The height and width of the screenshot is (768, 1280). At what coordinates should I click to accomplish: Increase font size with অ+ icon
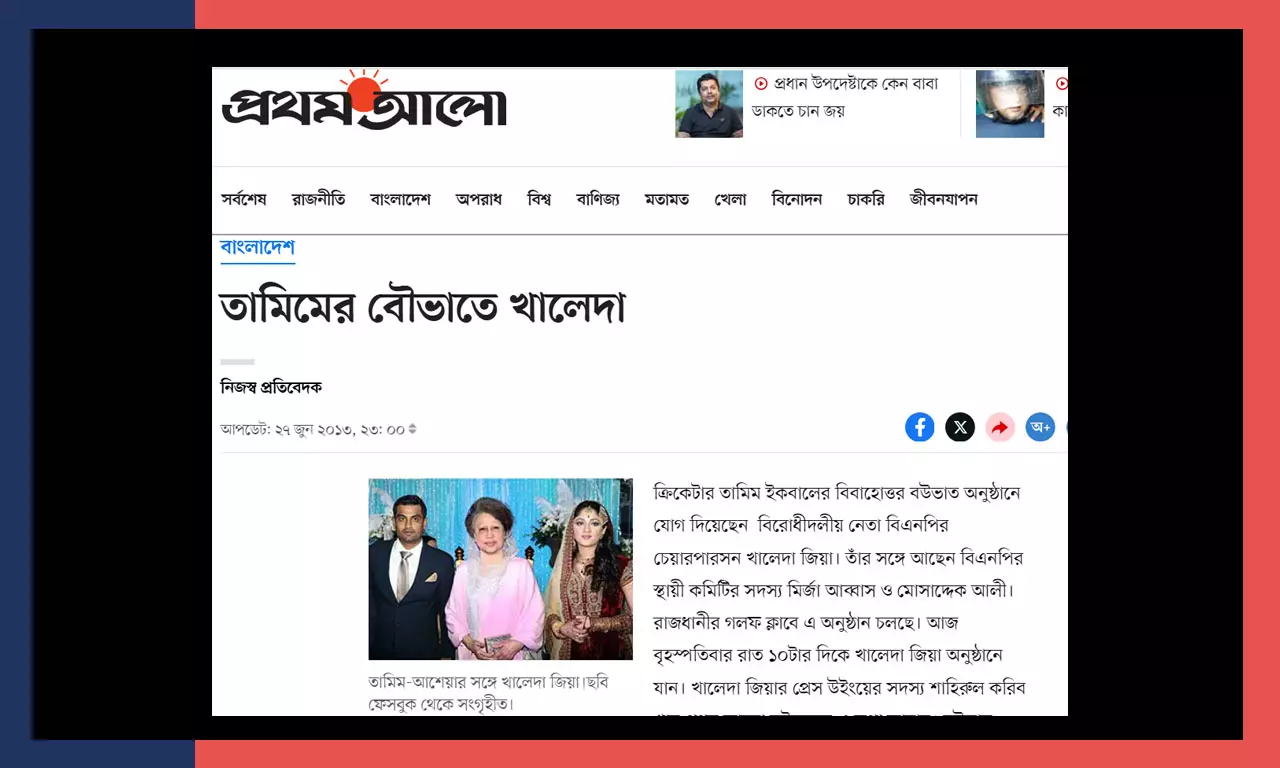point(1040,428)
